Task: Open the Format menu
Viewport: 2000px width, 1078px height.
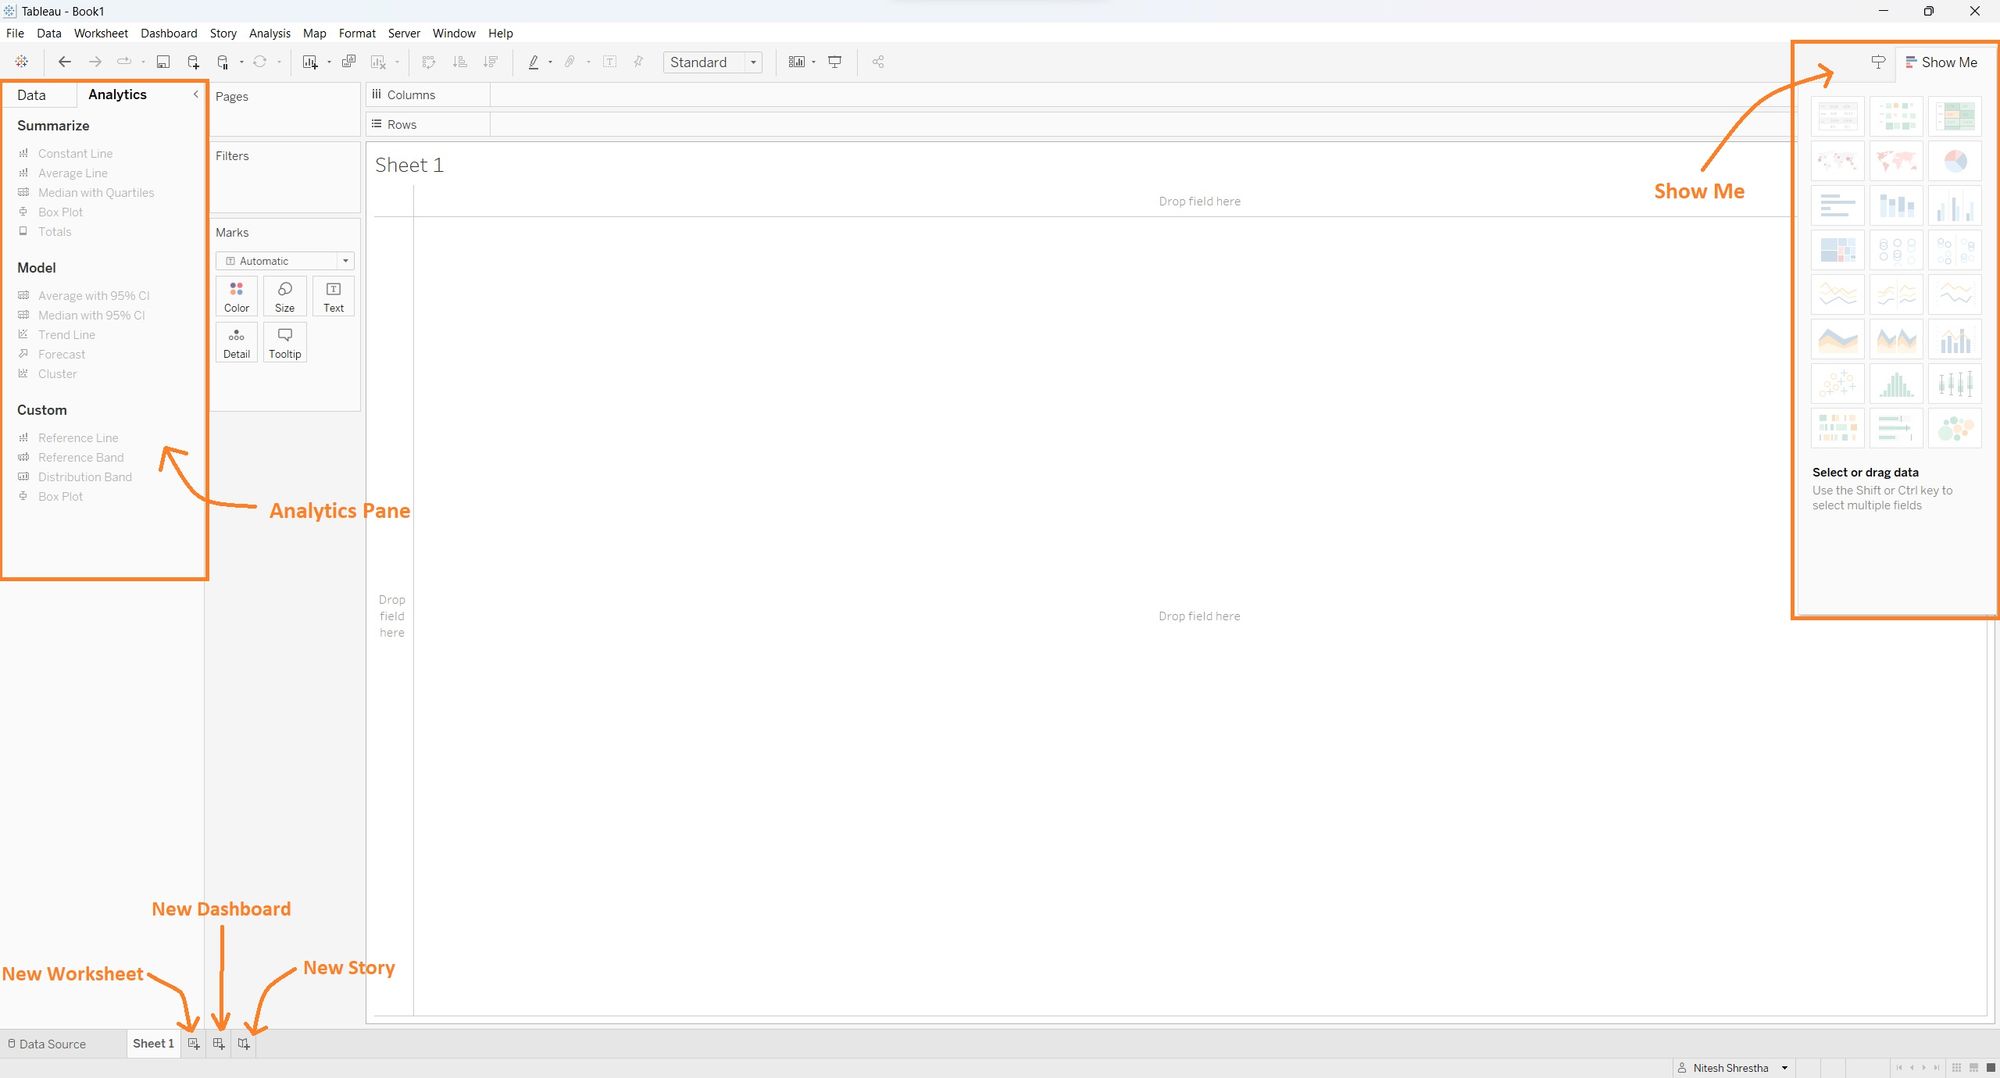Action: 357,33
